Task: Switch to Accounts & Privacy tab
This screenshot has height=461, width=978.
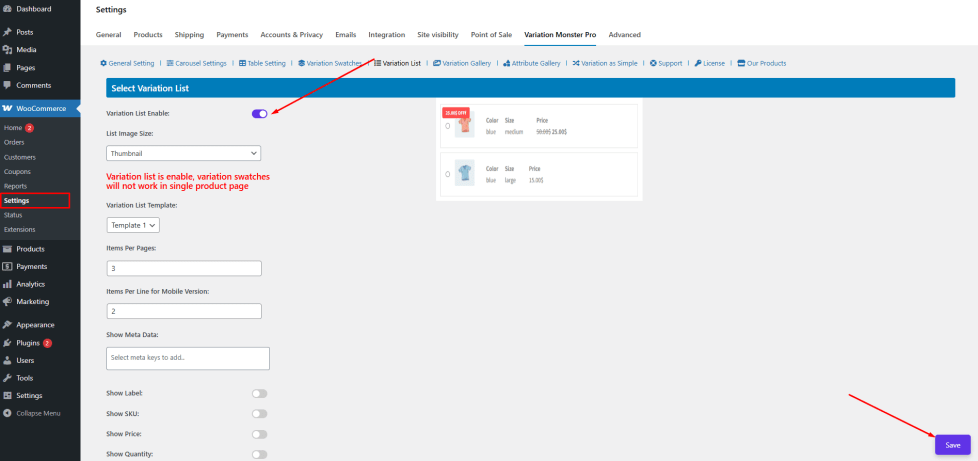Action: 291,35
